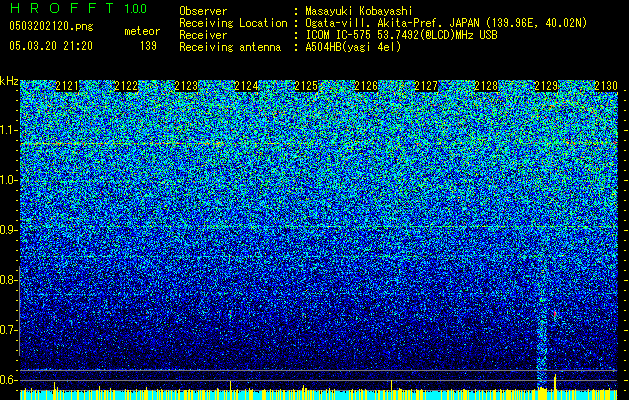Click the 'meteor' label
The height and width of the screenshot is (400, 629).
click(142, 31)
